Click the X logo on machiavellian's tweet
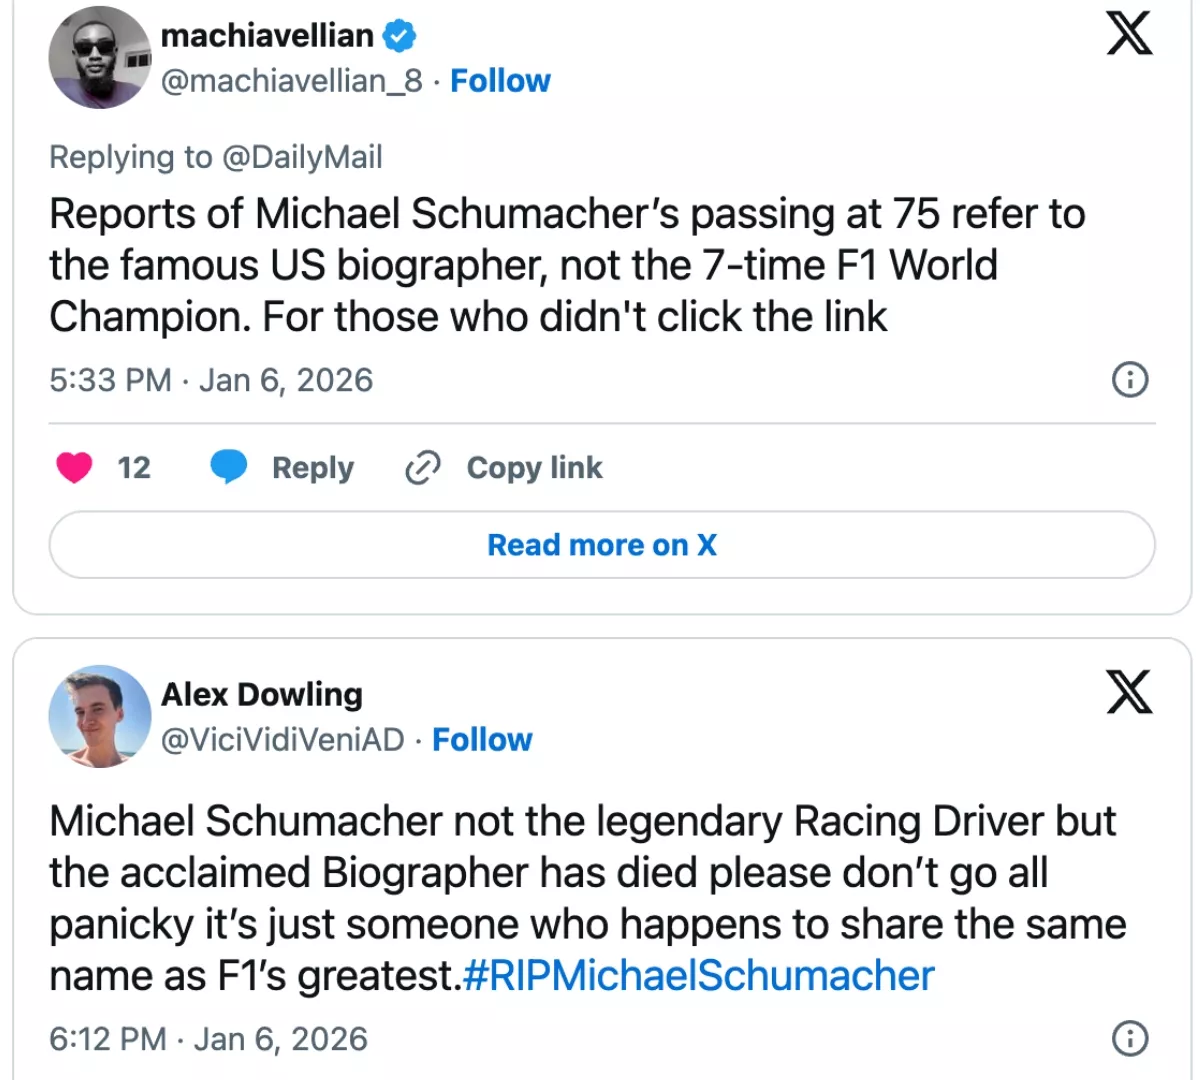 pos(1129,33)
